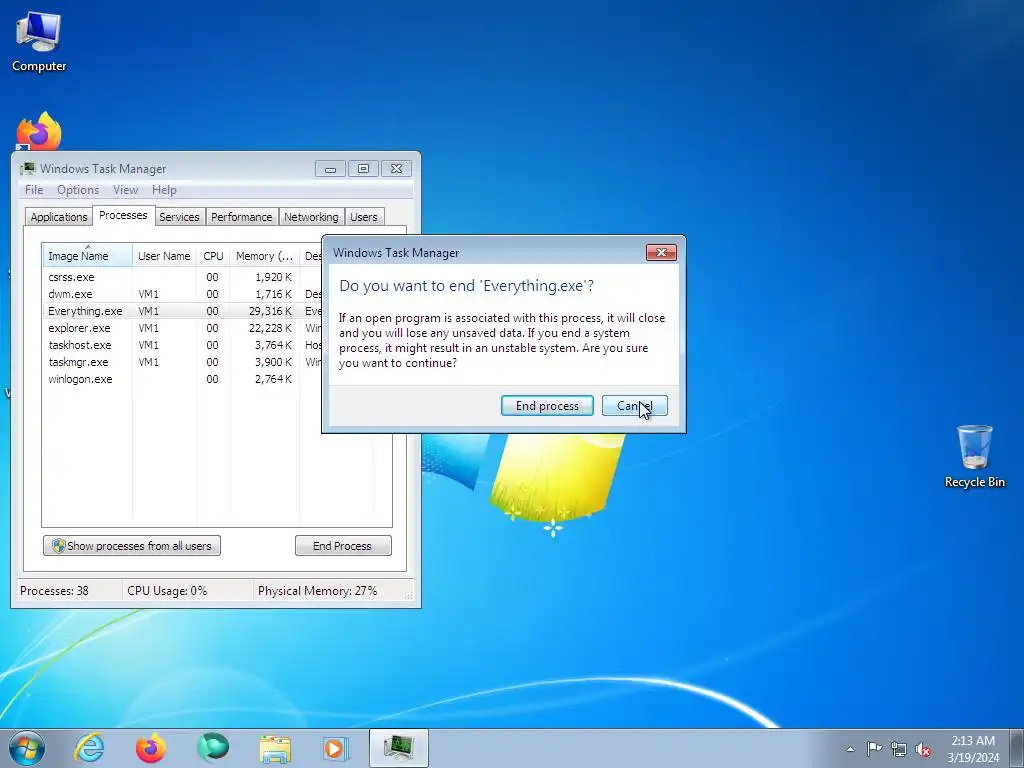Open the Firefox desktop shortcut icon
The width and height of the screenshot is (1024, 768).
click(39, 132)
